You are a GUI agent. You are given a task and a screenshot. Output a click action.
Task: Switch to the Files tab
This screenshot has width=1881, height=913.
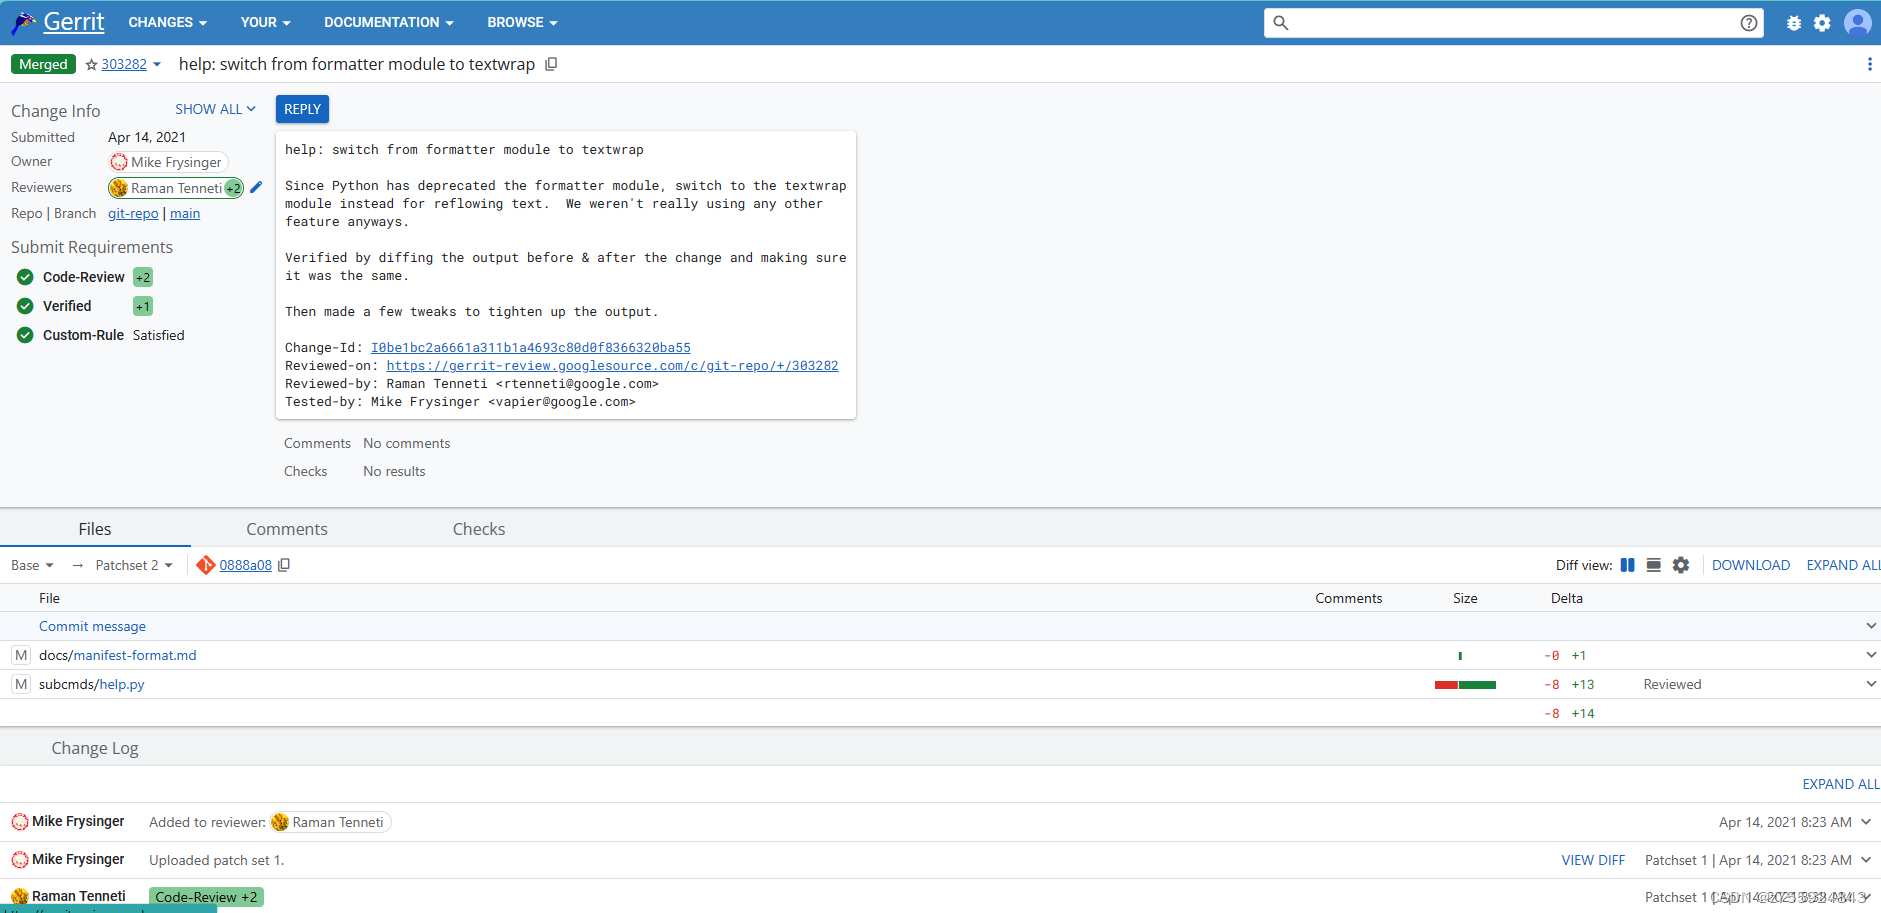(x=95, y=529)
